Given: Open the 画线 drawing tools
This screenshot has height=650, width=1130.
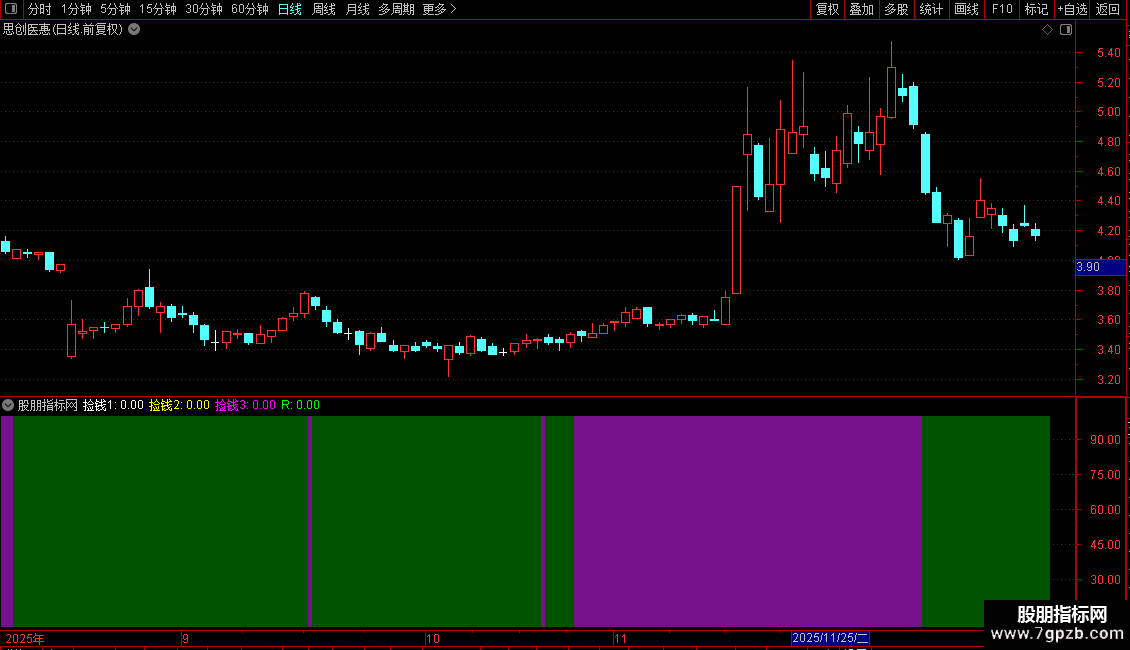Looking at the screenshot, I should pos(966,9).
